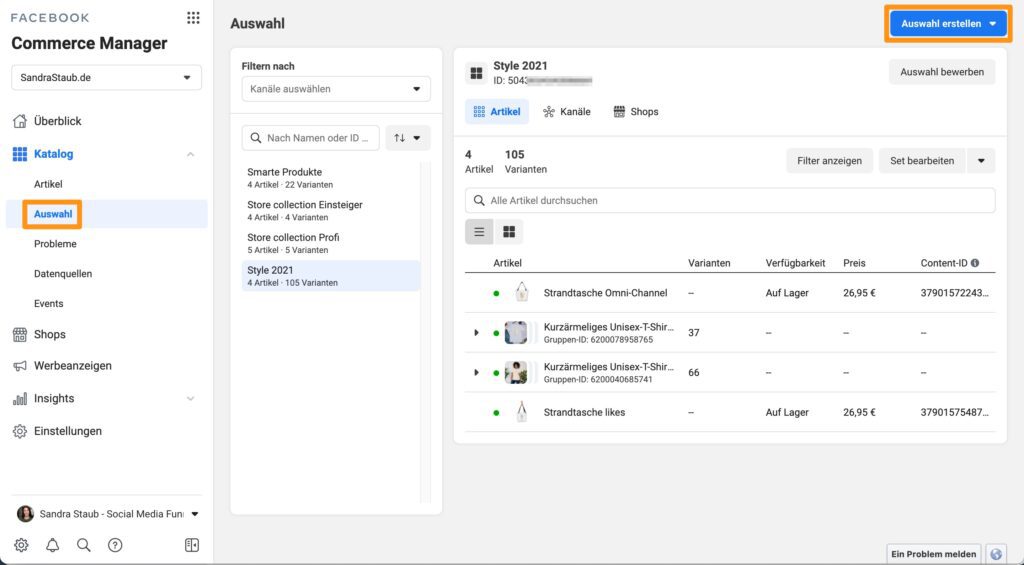Collapse the Katalog section chevron
The width and height of the screenshot is (1024, 565).
tap(191, 155)
